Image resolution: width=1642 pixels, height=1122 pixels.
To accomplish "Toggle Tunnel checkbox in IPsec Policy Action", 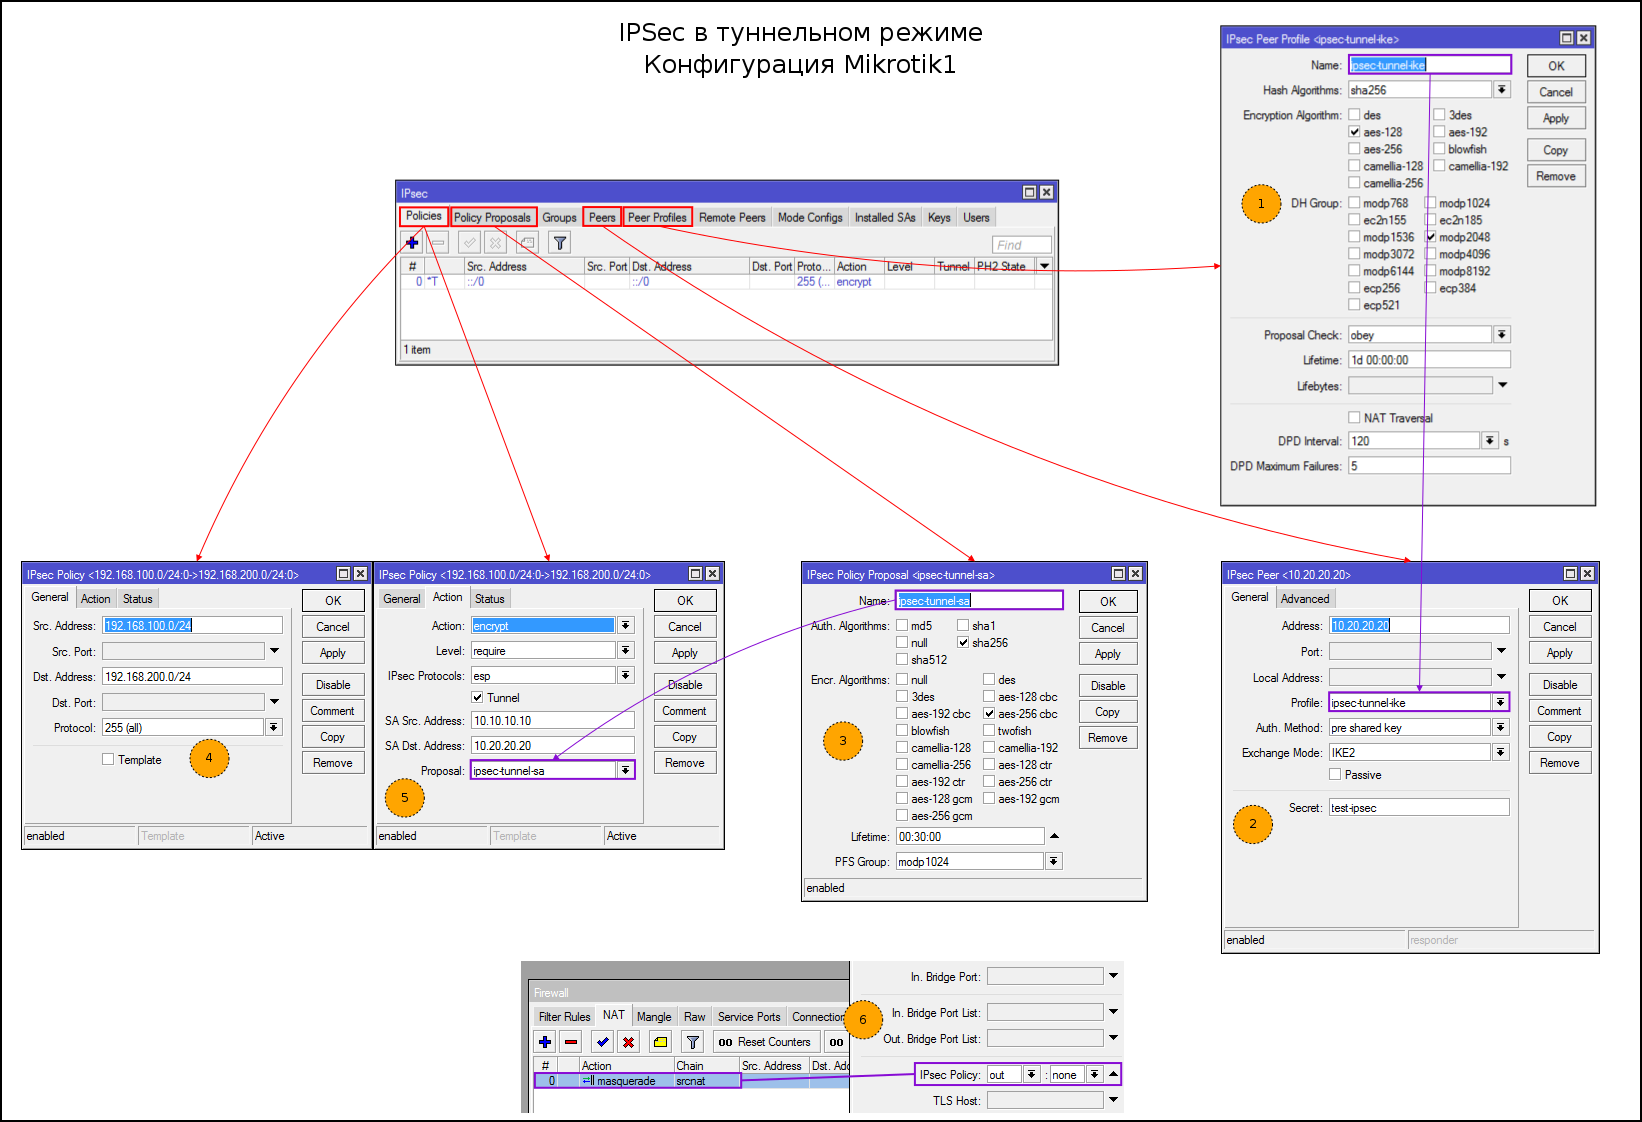I will tap(477, 697).
